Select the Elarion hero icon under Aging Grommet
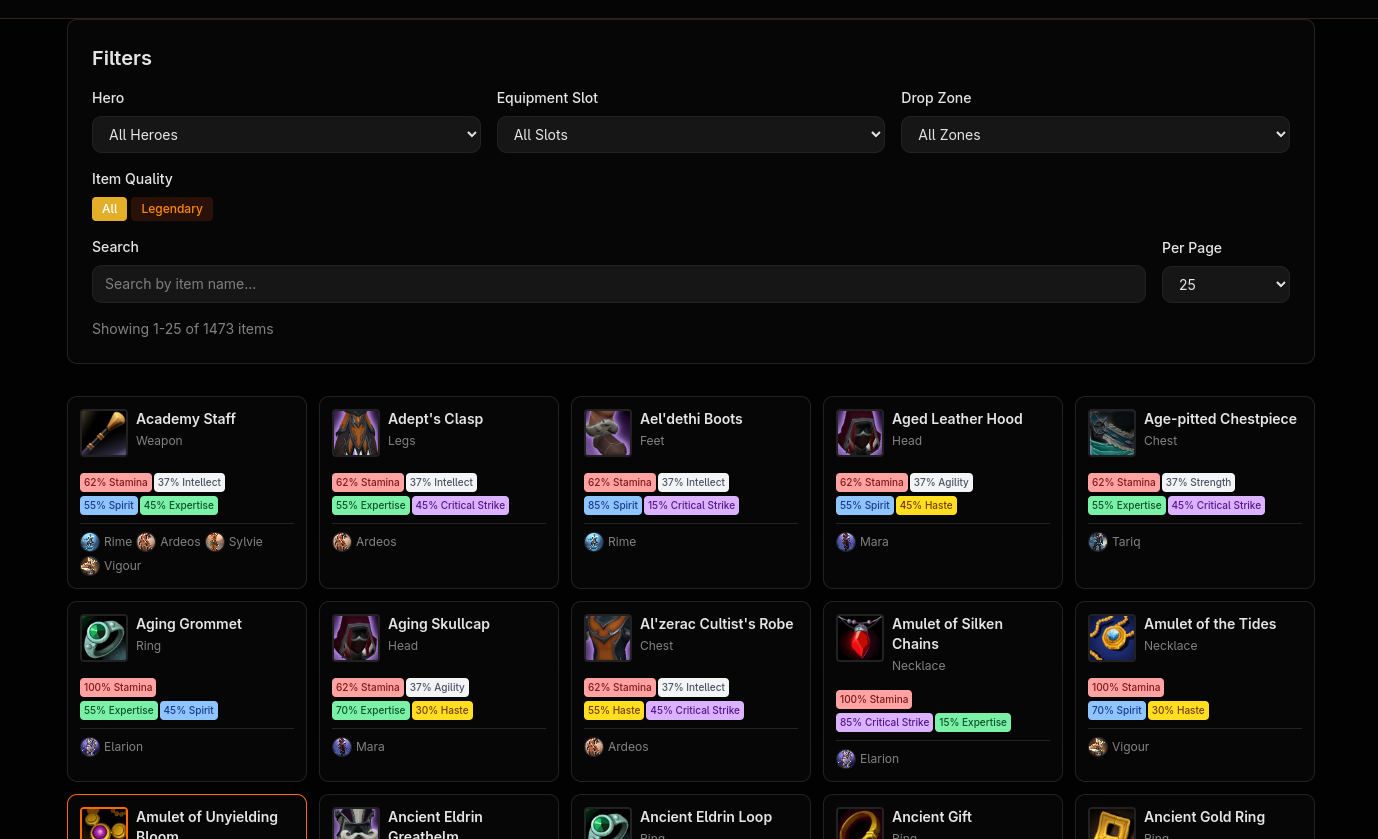Image resolution: width=1378 pixels, height=839 pixels. point(90,746)
